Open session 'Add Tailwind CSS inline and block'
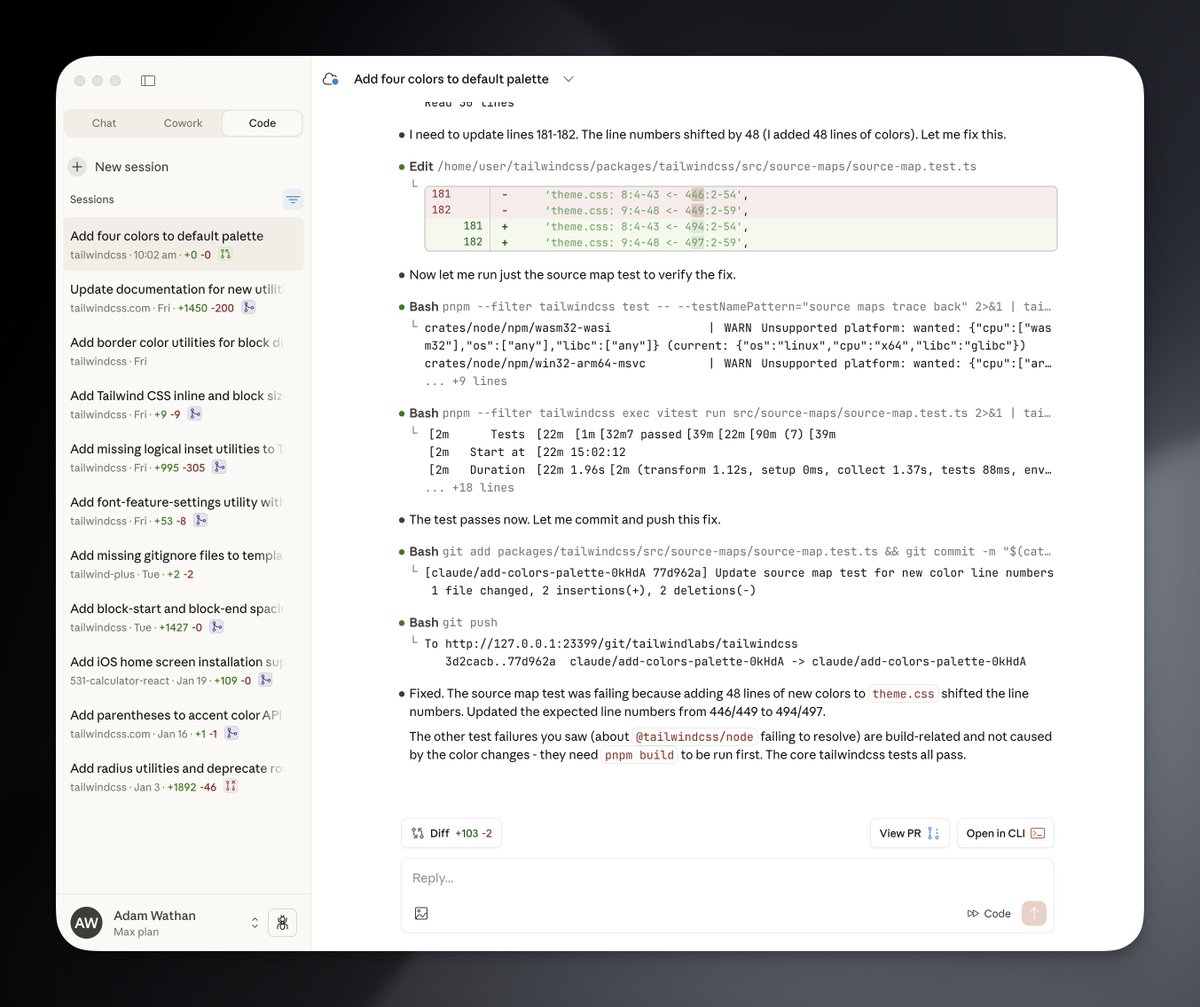 pos(183,404)
